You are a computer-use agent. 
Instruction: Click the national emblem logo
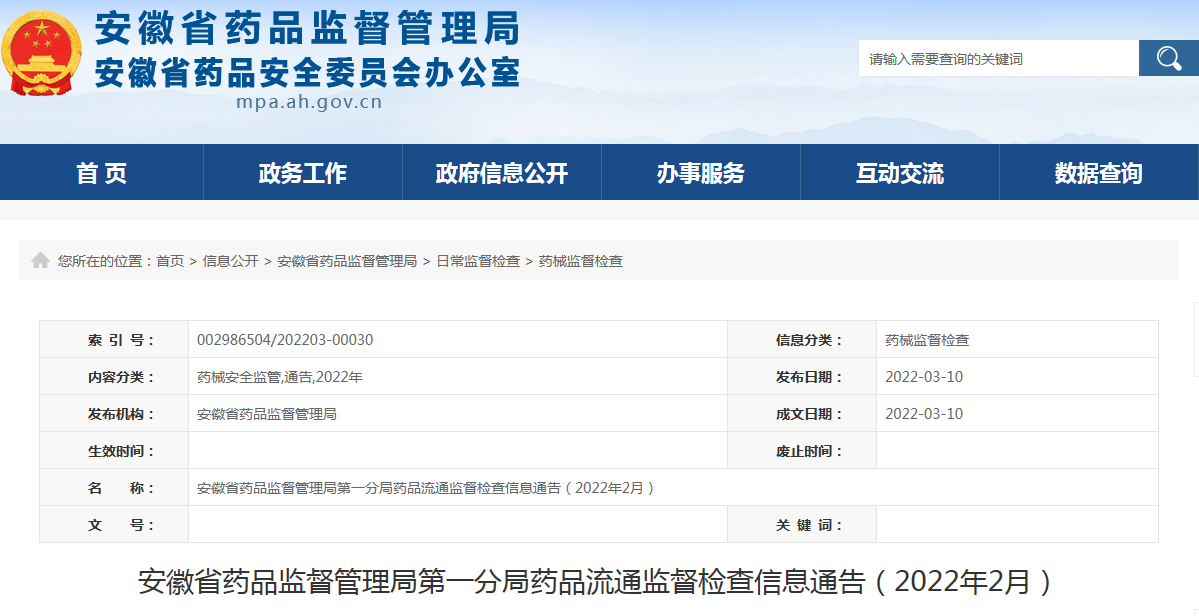41,53
